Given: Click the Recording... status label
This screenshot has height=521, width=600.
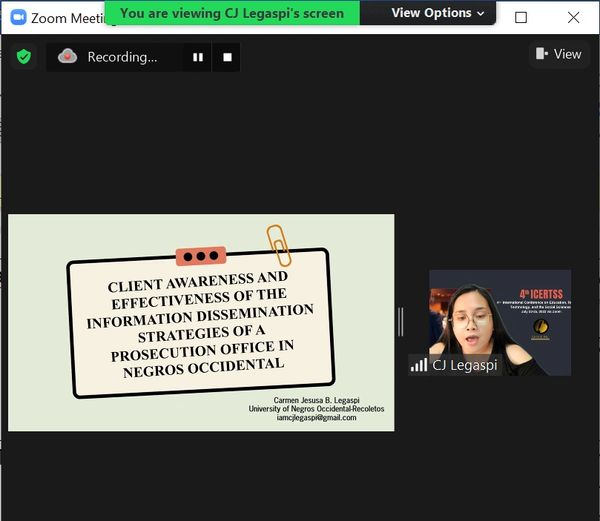Looking at the screenshot, I should coord(122,57).
